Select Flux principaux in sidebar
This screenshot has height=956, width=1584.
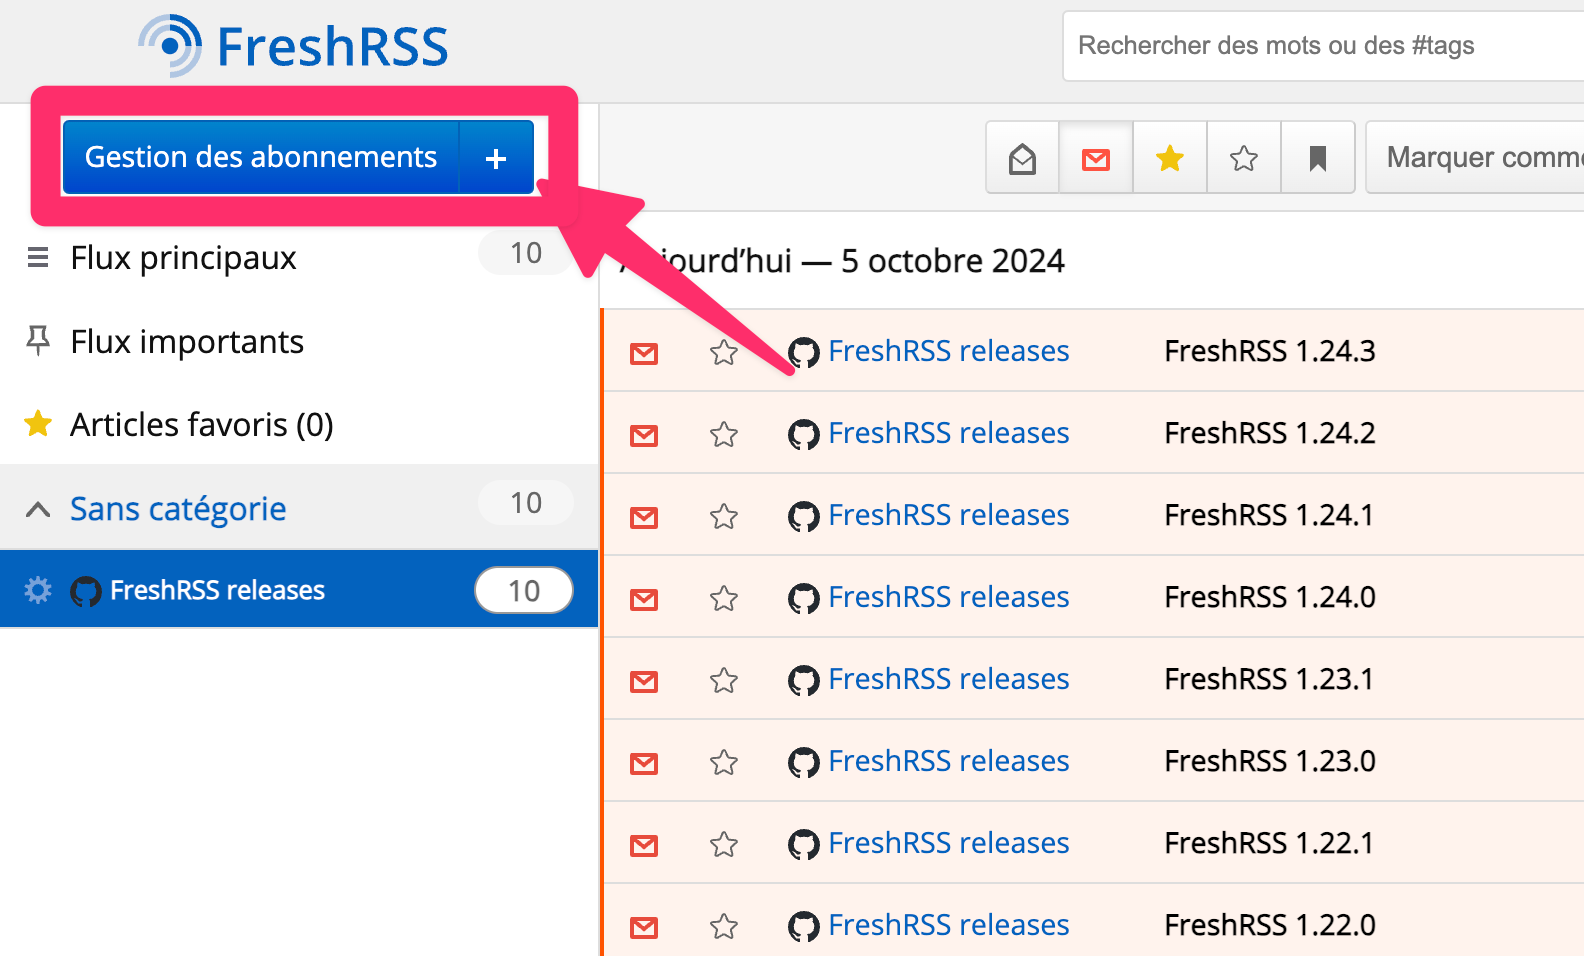tap(183, 258)
